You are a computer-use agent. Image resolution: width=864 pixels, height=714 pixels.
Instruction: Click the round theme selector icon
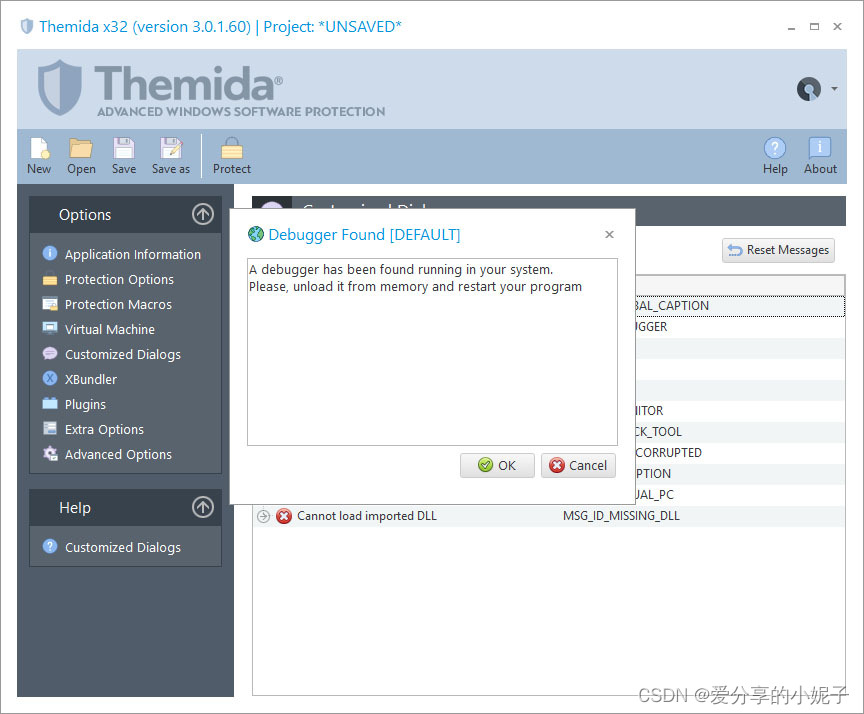click(808, 89)
